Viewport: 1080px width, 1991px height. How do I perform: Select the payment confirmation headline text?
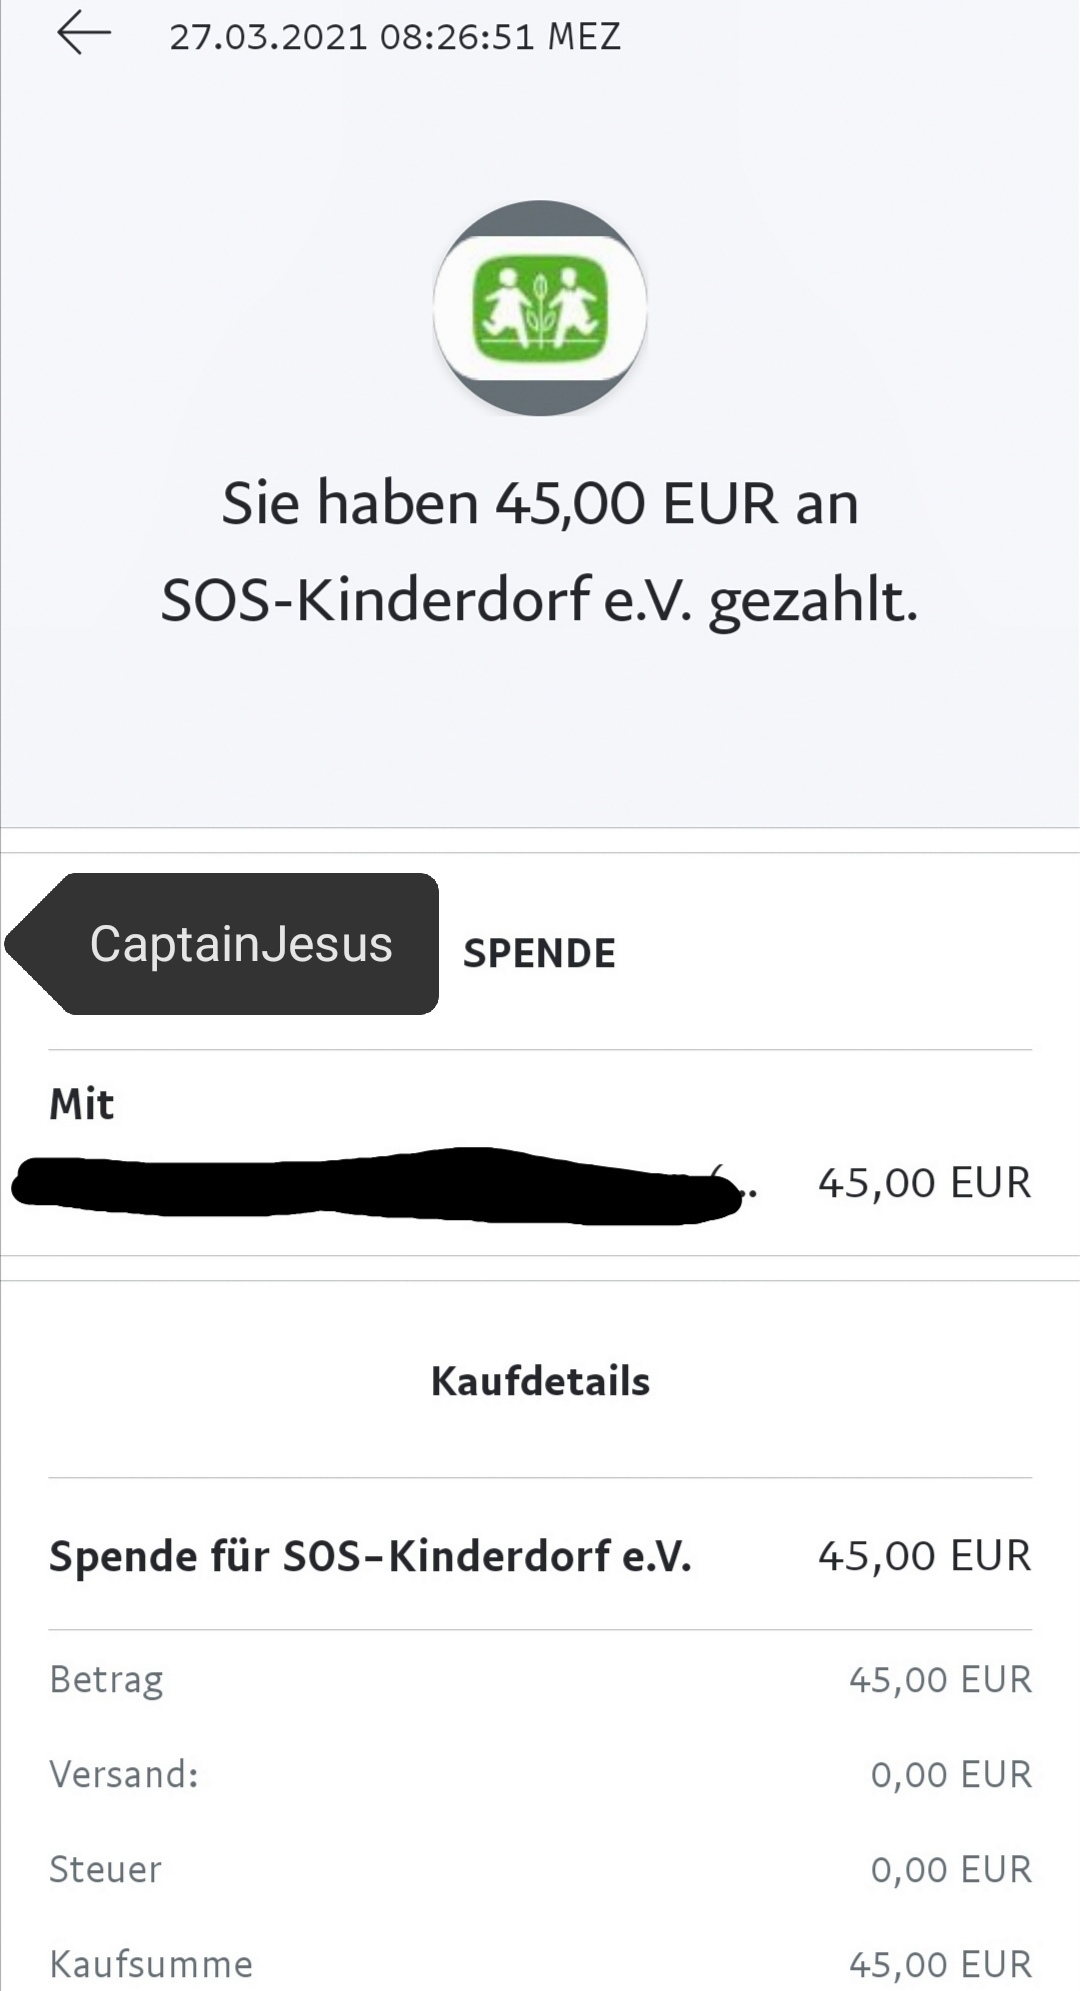click(x=540, y=551)
